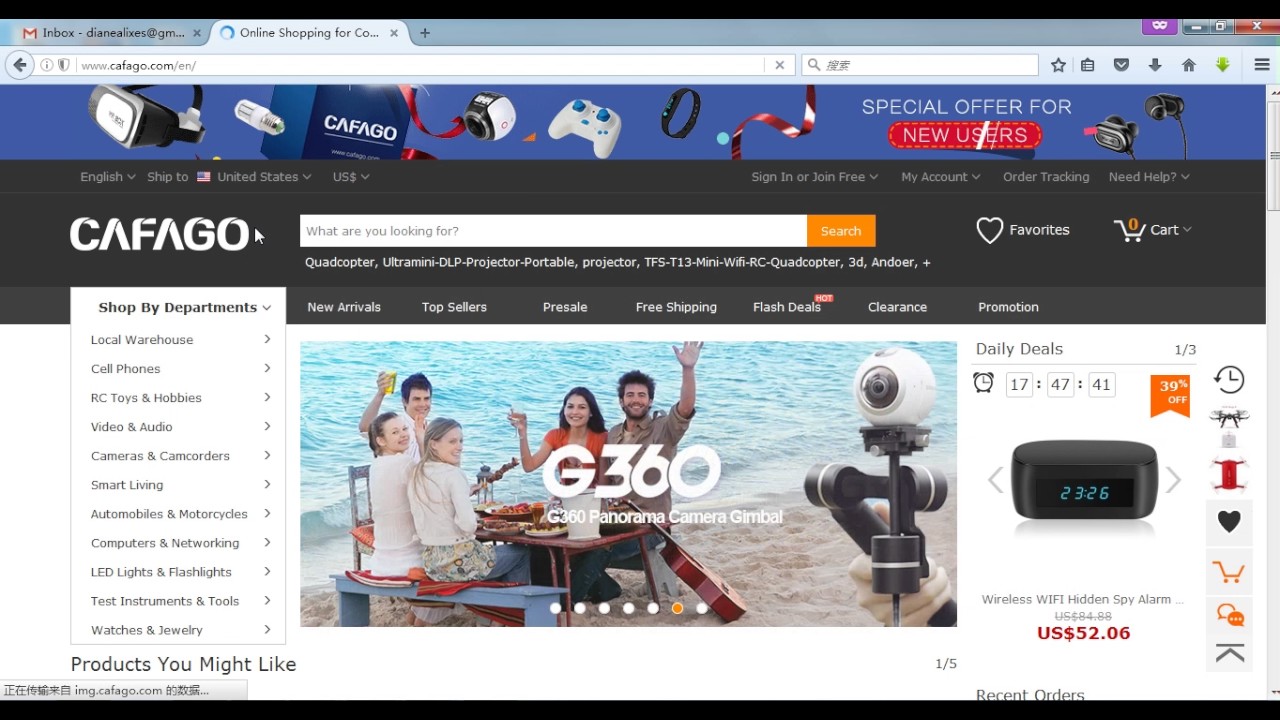The width and height of the screenshot is (1280, 720).
Task: Click the orange cart sidebar icon
Action: [x=1229, y=573]
